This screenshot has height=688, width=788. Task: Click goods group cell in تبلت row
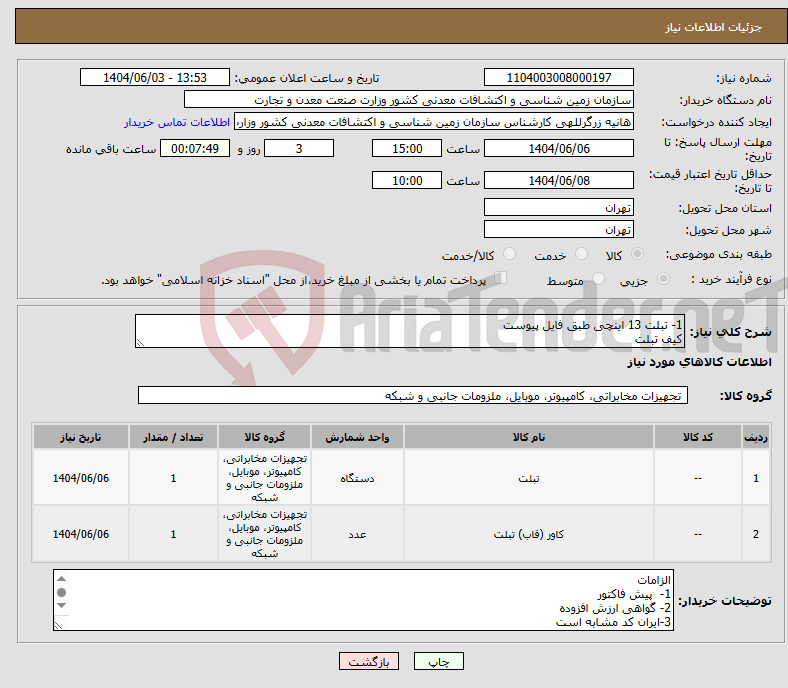pos(264,478)
